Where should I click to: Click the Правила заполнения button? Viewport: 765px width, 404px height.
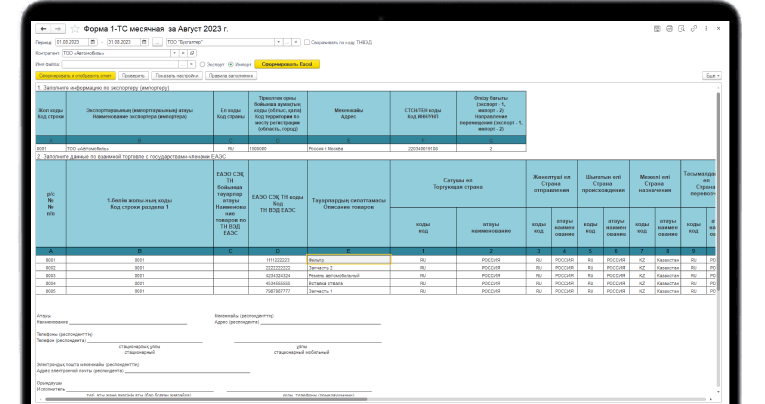pyautogui.click(x=231, y=76)
